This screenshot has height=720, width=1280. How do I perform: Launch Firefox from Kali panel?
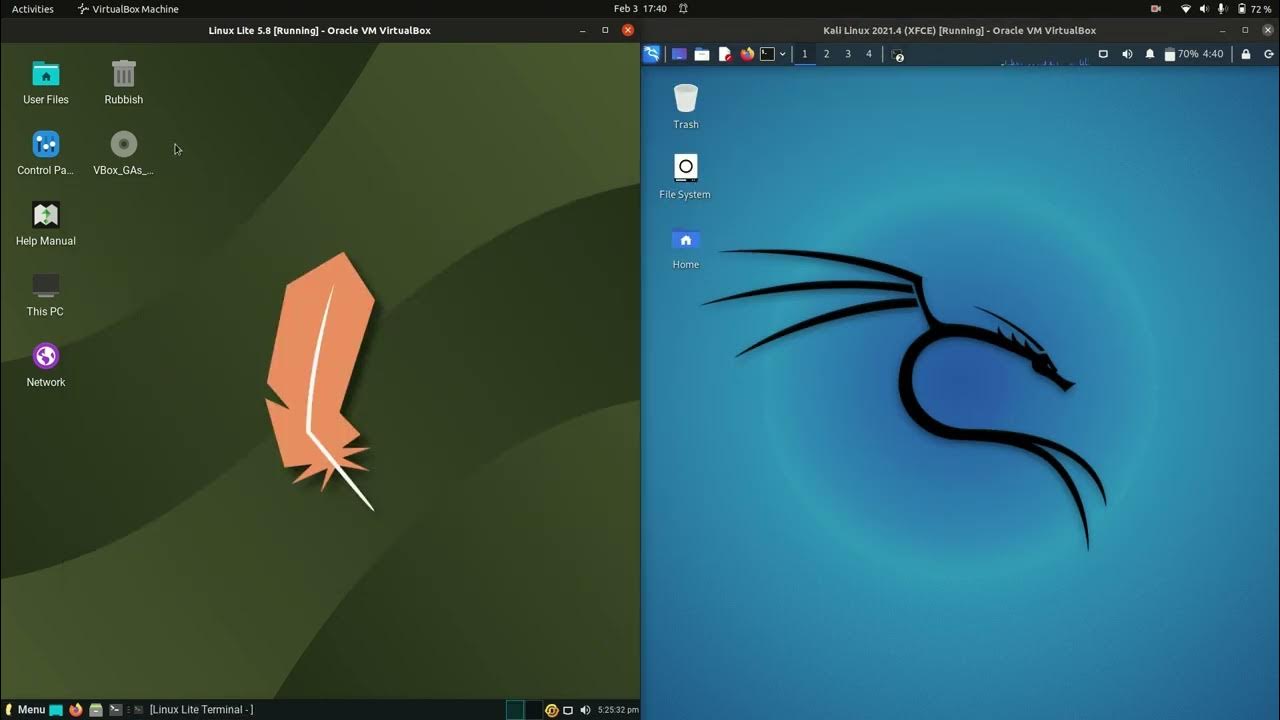747,54
